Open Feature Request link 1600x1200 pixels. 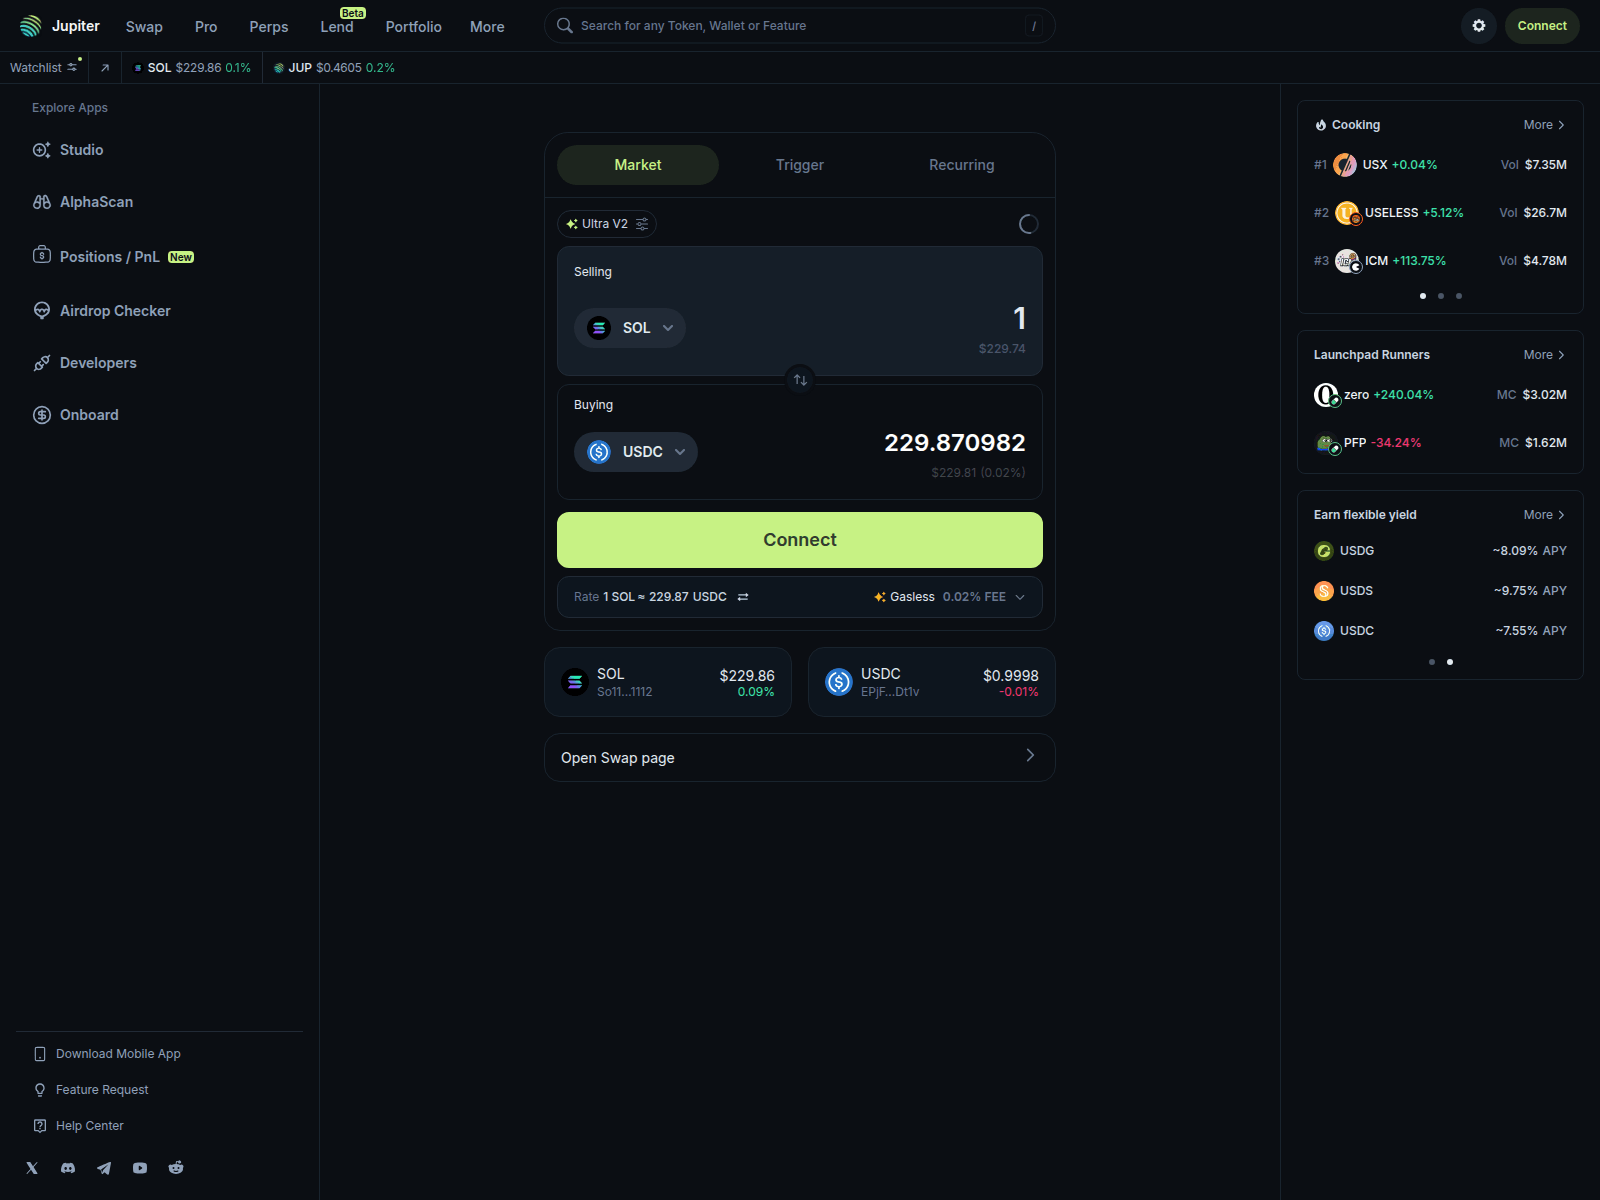[x=91, y=1090]
